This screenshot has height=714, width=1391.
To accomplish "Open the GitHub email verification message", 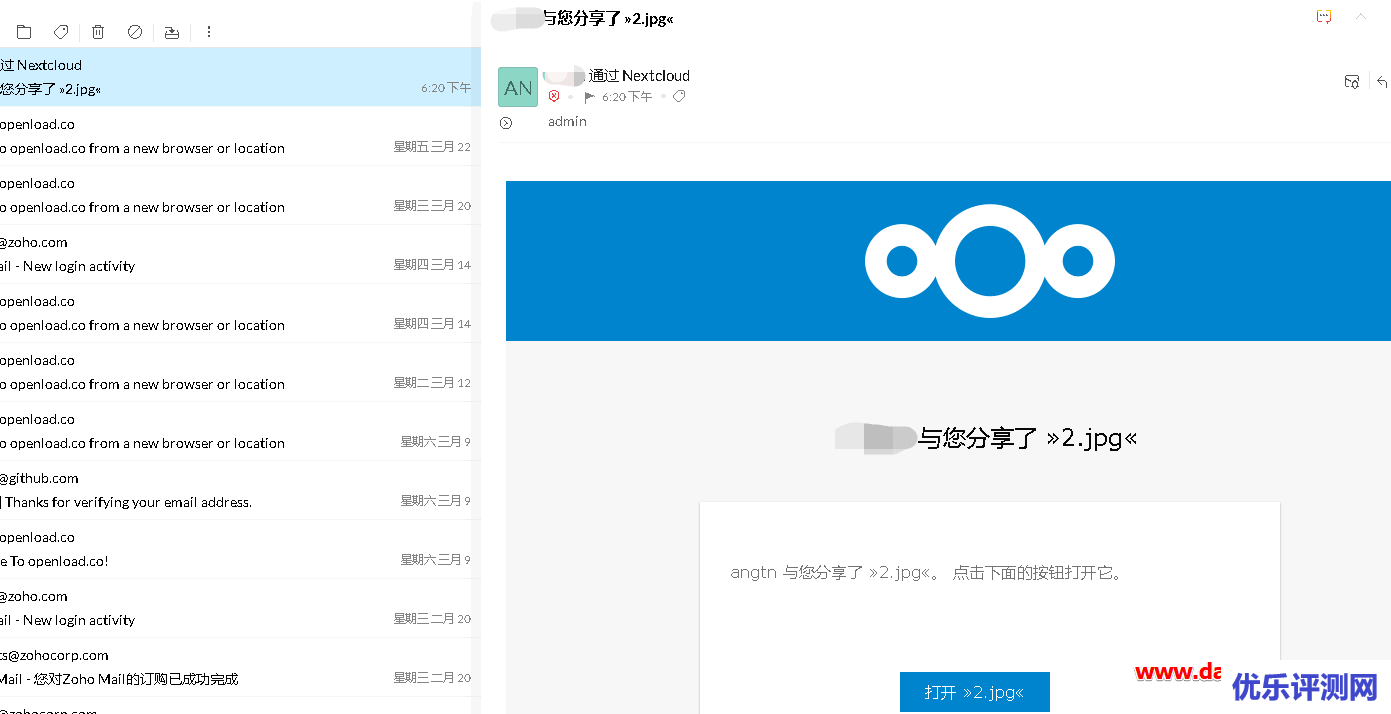I will pos(200,490).
